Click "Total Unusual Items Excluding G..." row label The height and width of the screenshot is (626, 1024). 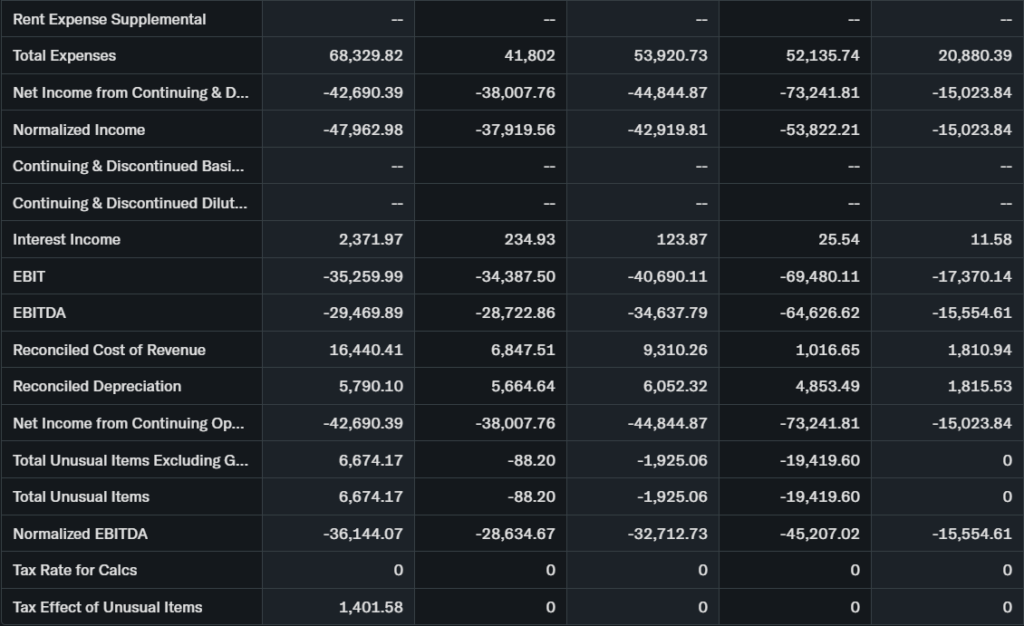point(131,461)
